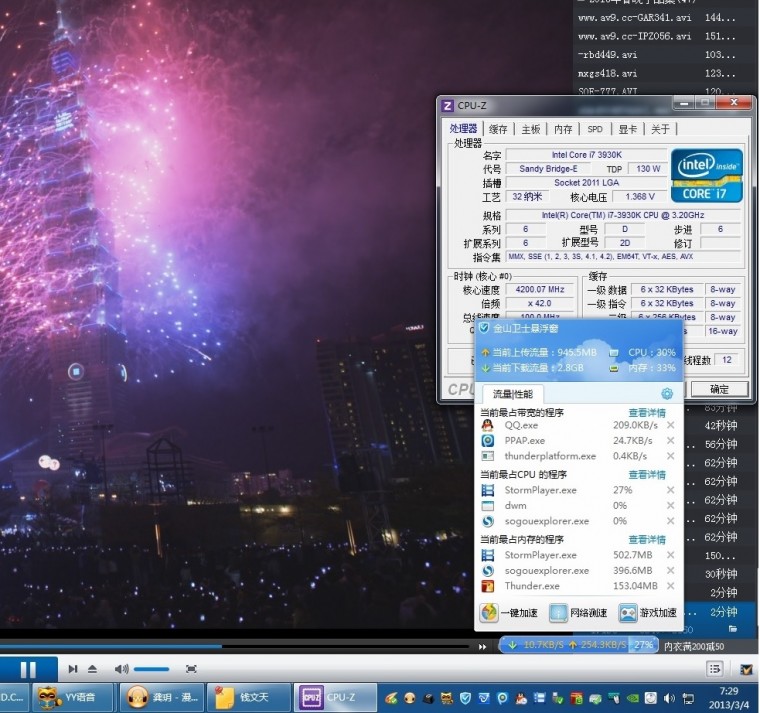End sogouexplorer.exe 0% row X icon

671,521
